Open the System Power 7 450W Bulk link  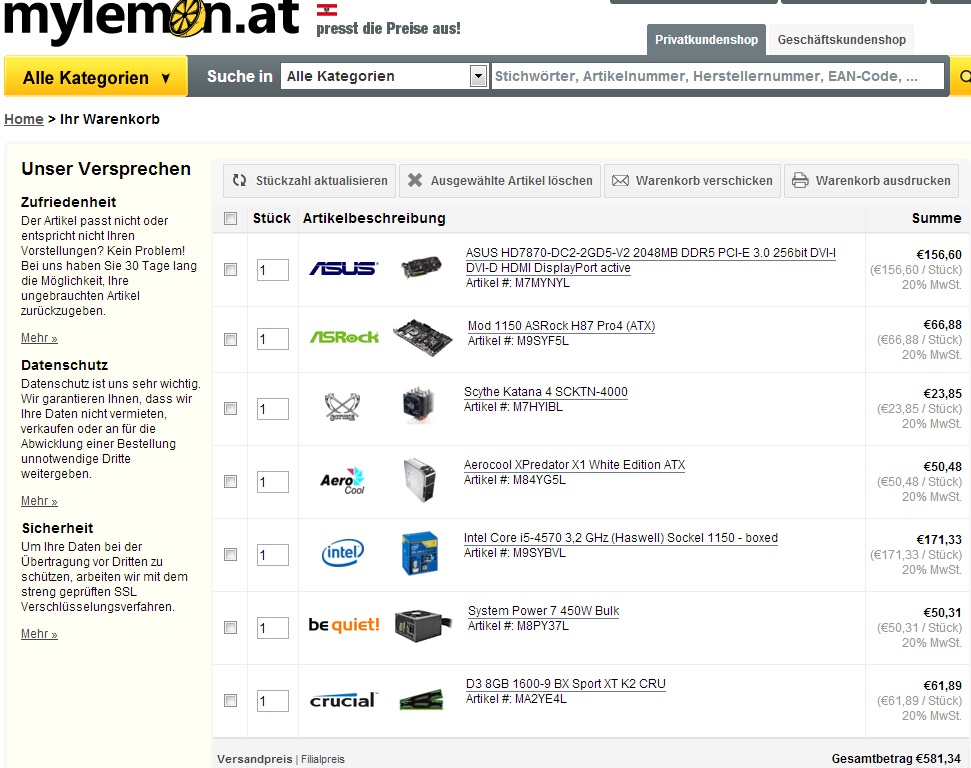pyautogui.click(x=543, y=611)
